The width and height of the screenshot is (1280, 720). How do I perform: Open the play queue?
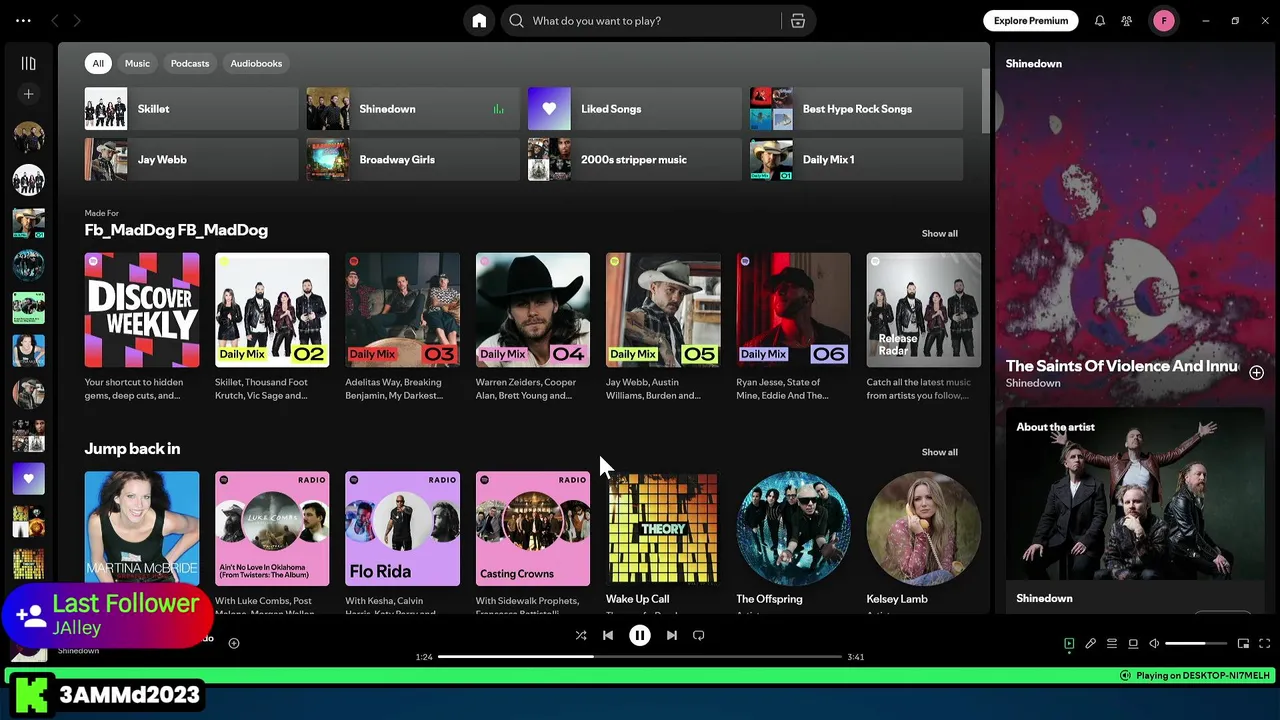pos(1112,644)
